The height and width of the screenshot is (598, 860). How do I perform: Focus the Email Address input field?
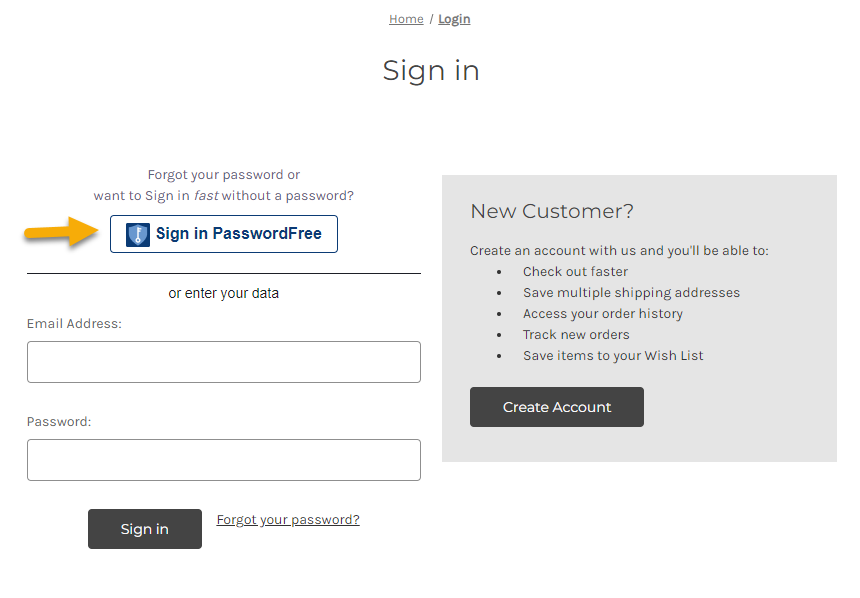(x=223, y=362)
